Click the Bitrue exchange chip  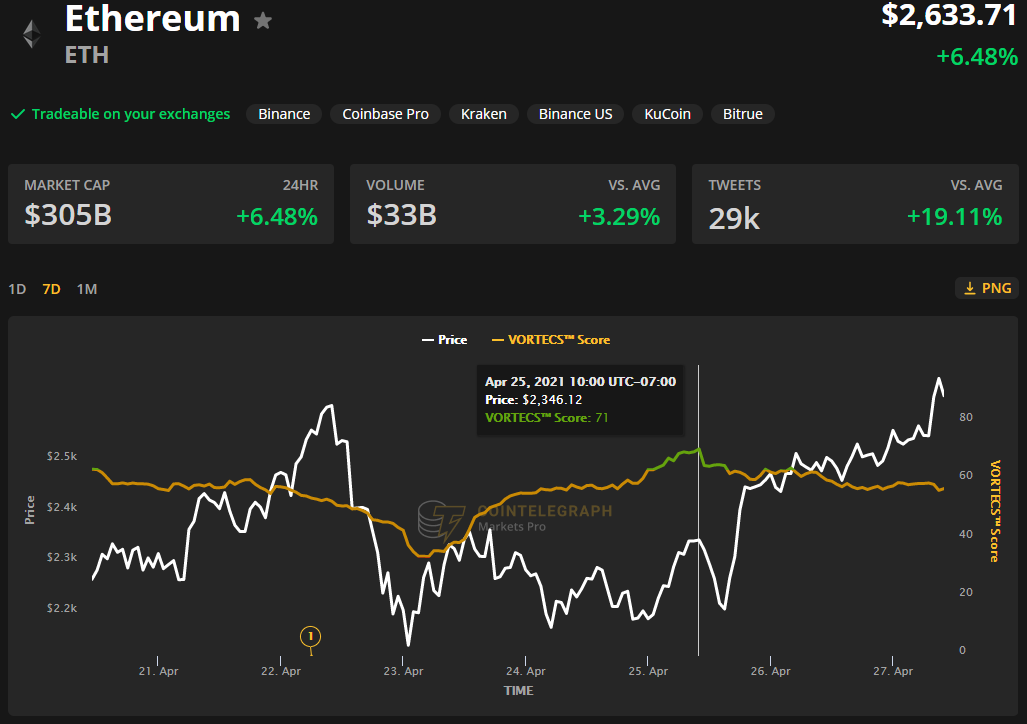[x=743, y=114]
